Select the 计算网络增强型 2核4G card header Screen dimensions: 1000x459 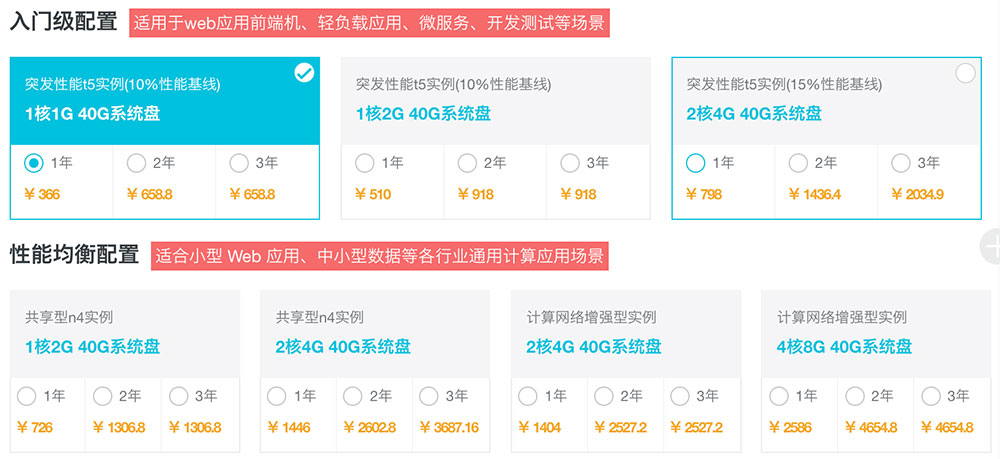coord(626,333)
